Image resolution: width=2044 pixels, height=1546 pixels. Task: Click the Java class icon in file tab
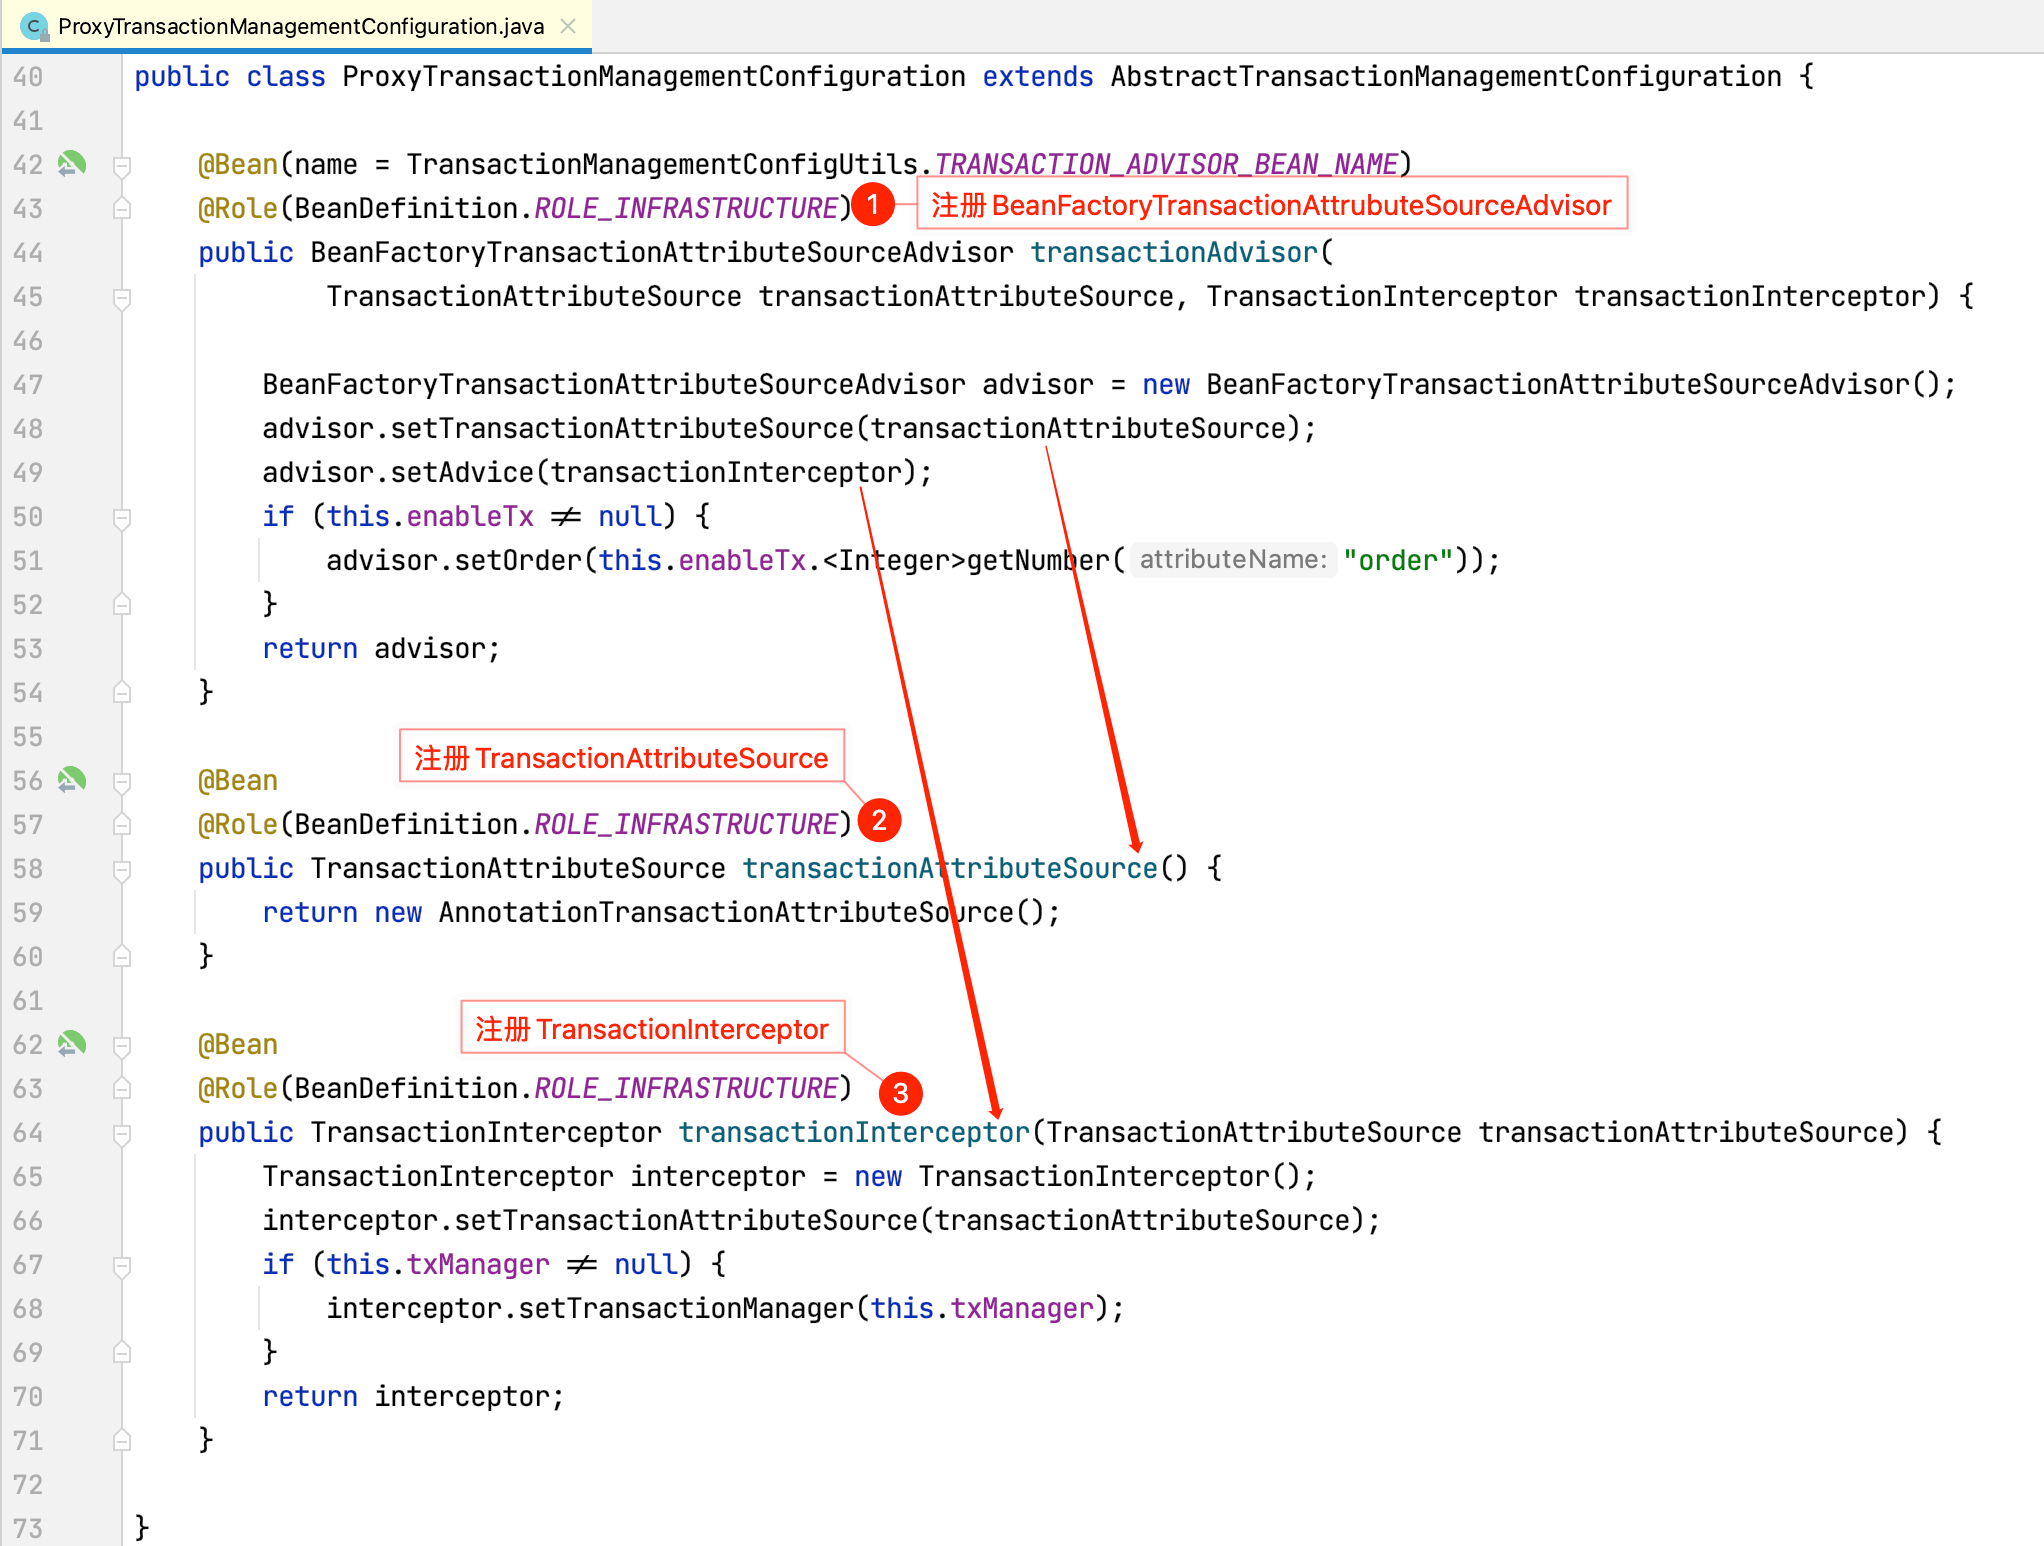point(34,26)
